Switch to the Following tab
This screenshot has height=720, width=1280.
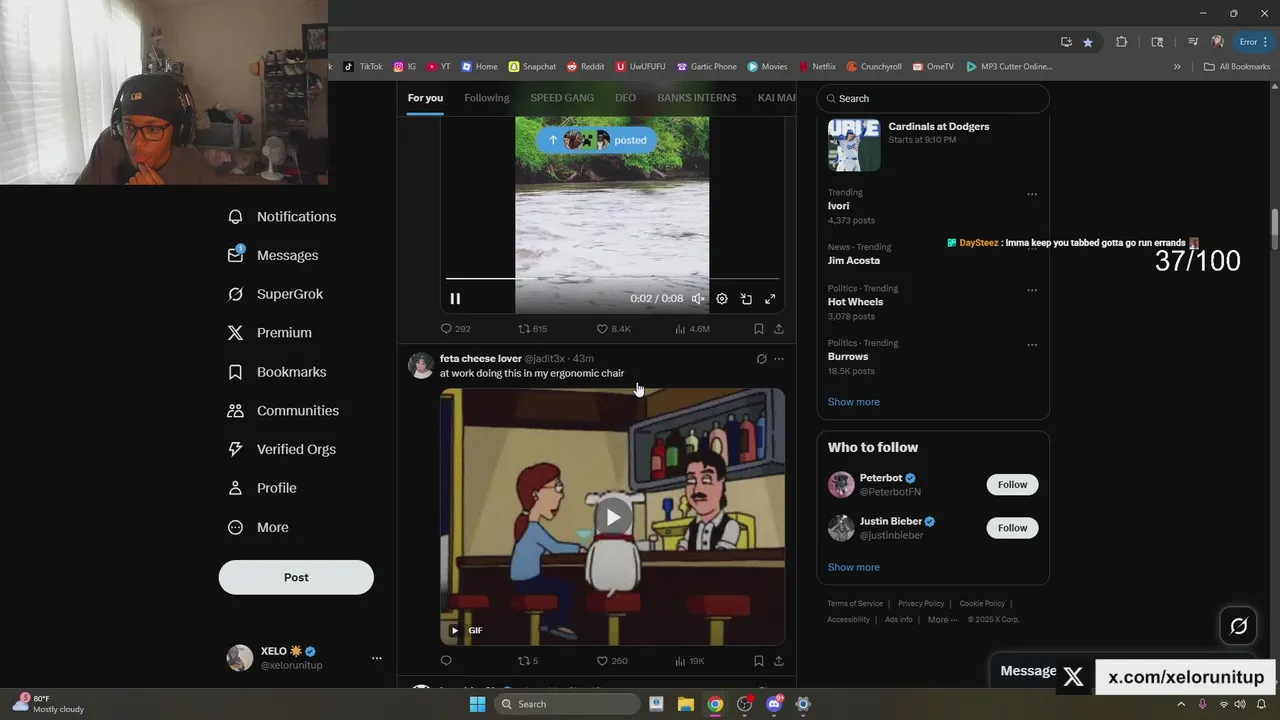[x=487, y=98]
